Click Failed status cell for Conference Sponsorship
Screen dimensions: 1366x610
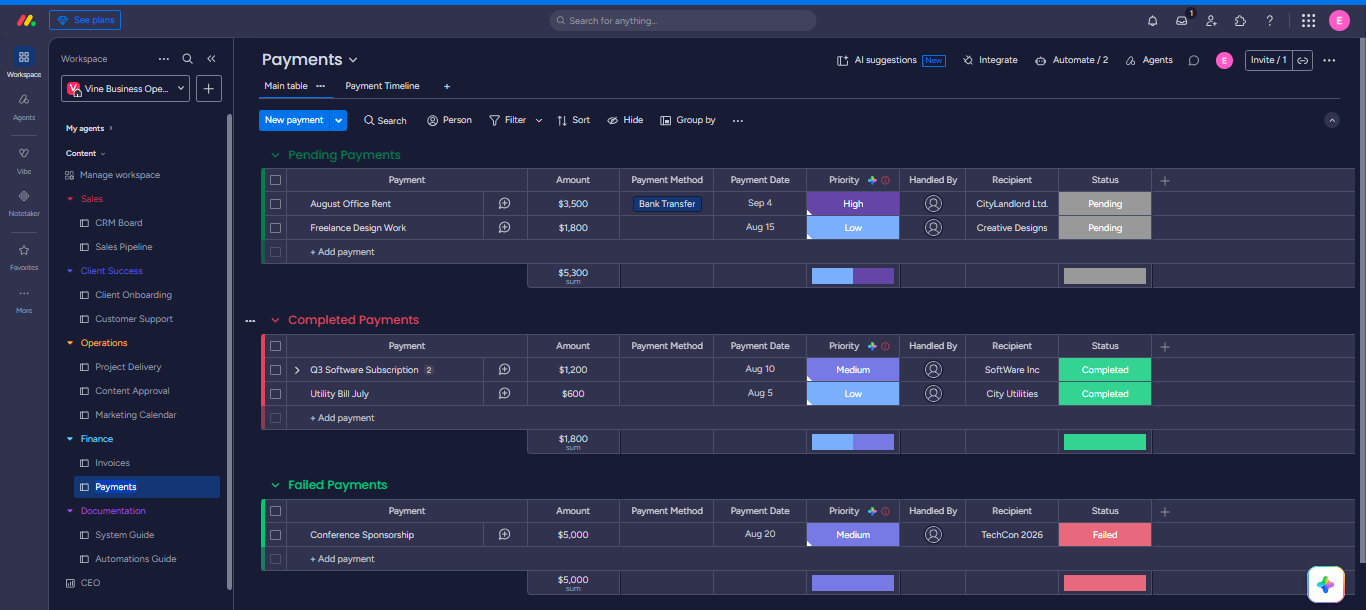pos(1105,535)
